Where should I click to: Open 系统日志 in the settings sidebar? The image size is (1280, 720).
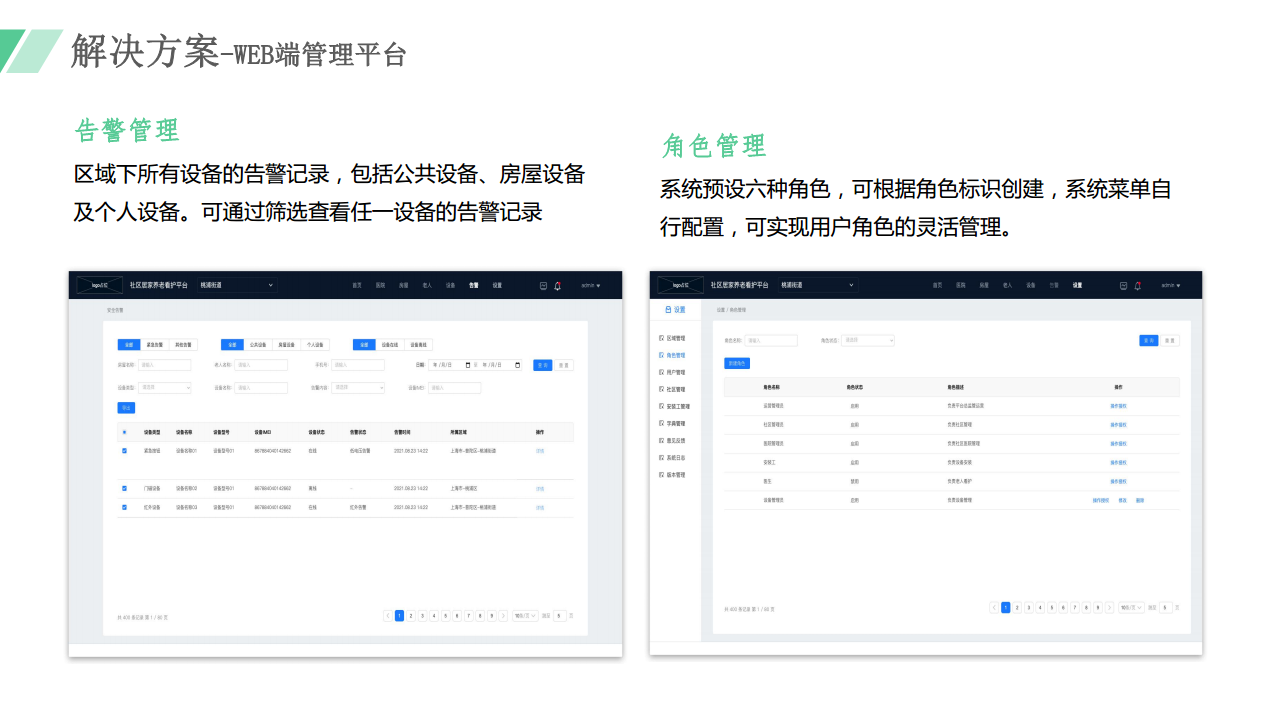point(672,457)
